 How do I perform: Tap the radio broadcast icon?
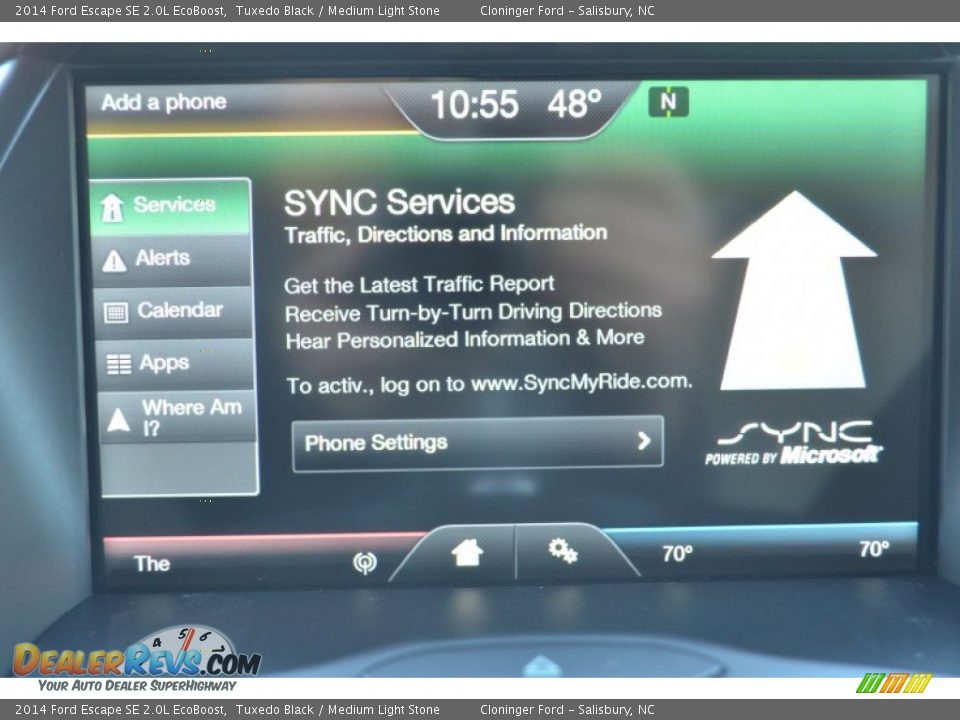pyautogui.click(x=365, y=563)
